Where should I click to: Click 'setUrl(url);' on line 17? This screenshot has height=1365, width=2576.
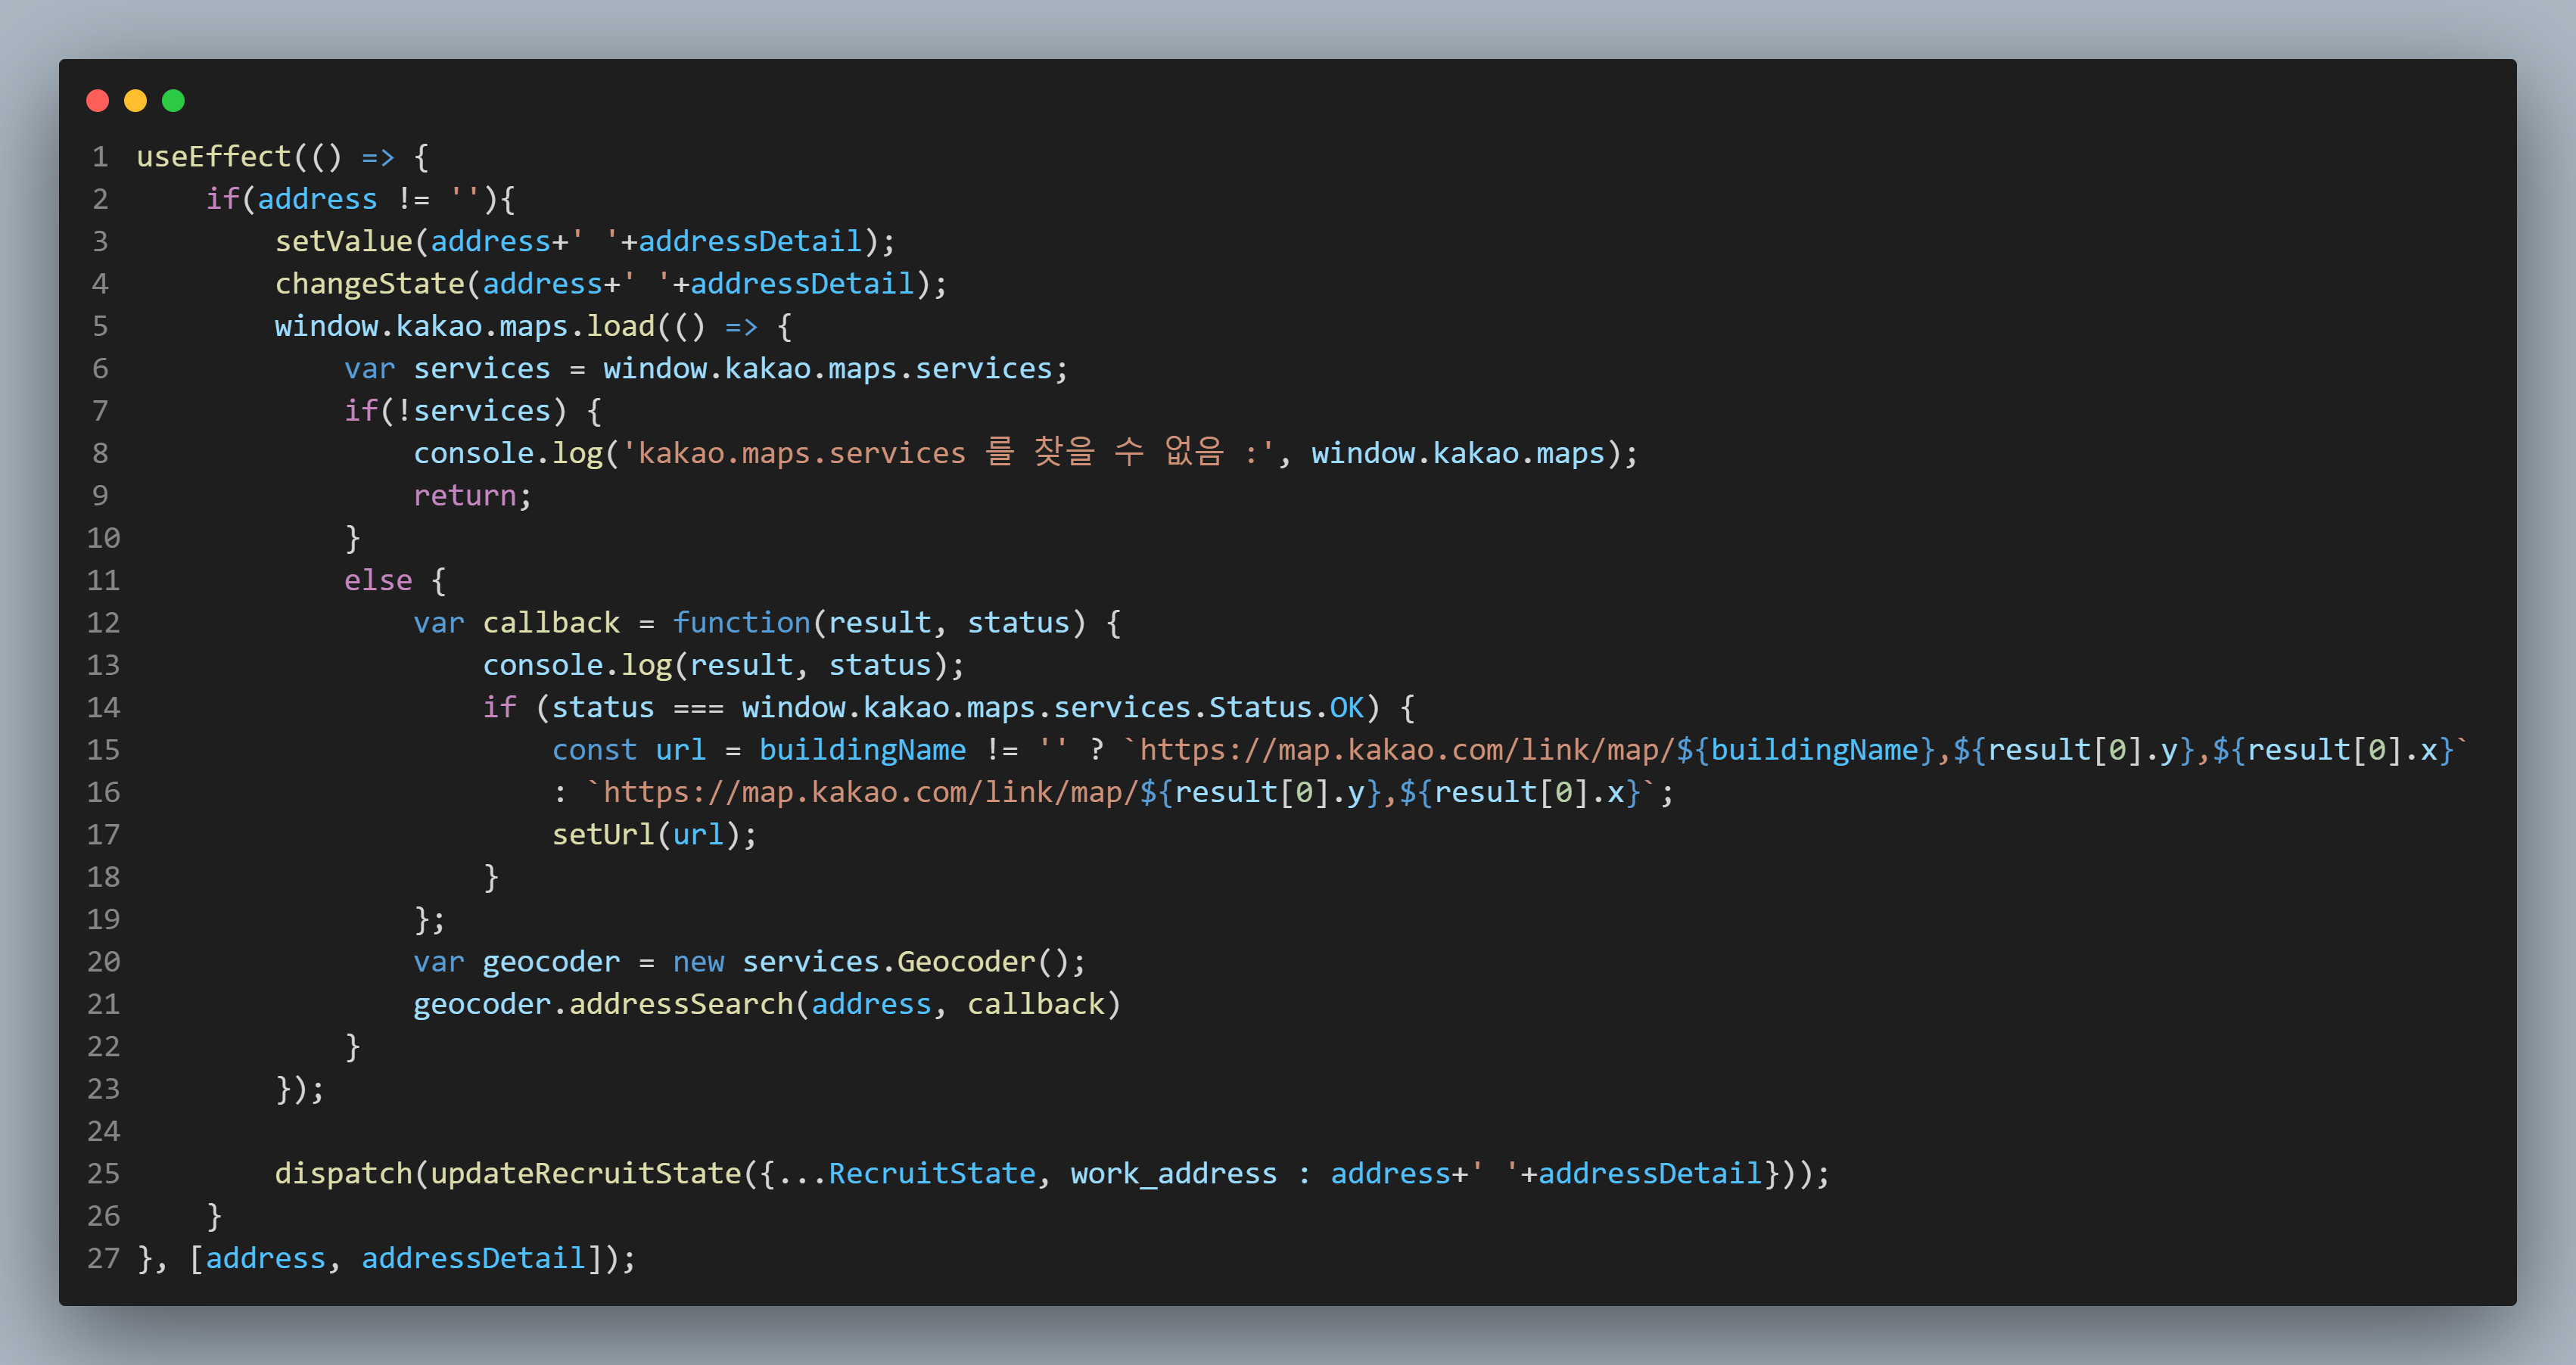655,835
